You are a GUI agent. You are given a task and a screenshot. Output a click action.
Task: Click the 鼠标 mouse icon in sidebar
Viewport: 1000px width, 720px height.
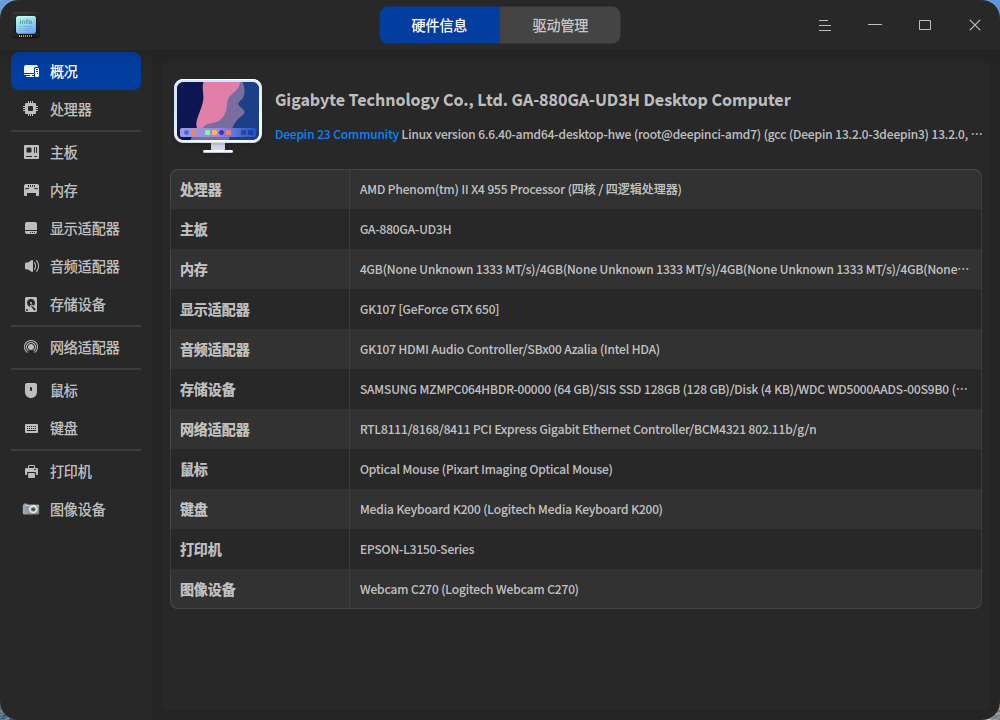(x=31, y=390)
